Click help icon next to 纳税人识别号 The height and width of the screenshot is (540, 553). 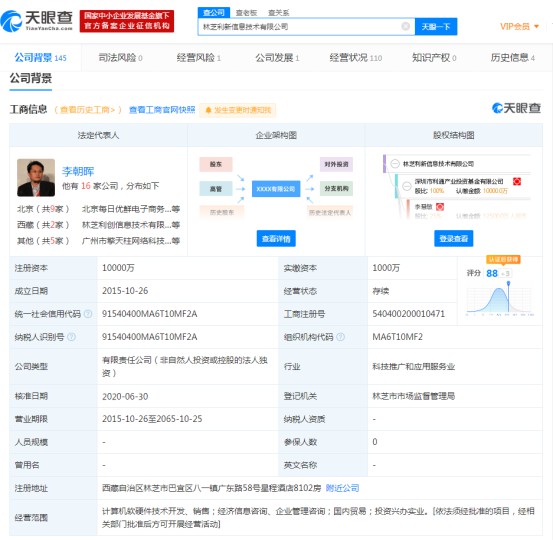[71, 337]
